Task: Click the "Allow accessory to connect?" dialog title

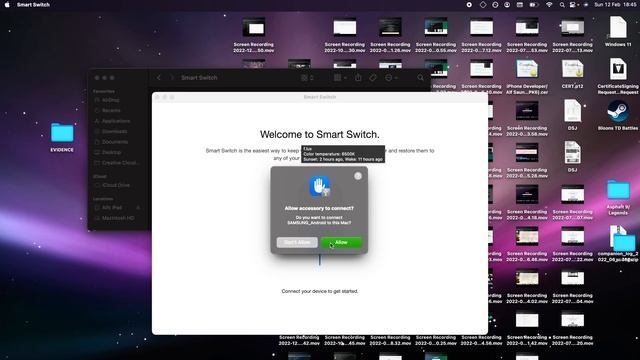Action: point(319,208)
